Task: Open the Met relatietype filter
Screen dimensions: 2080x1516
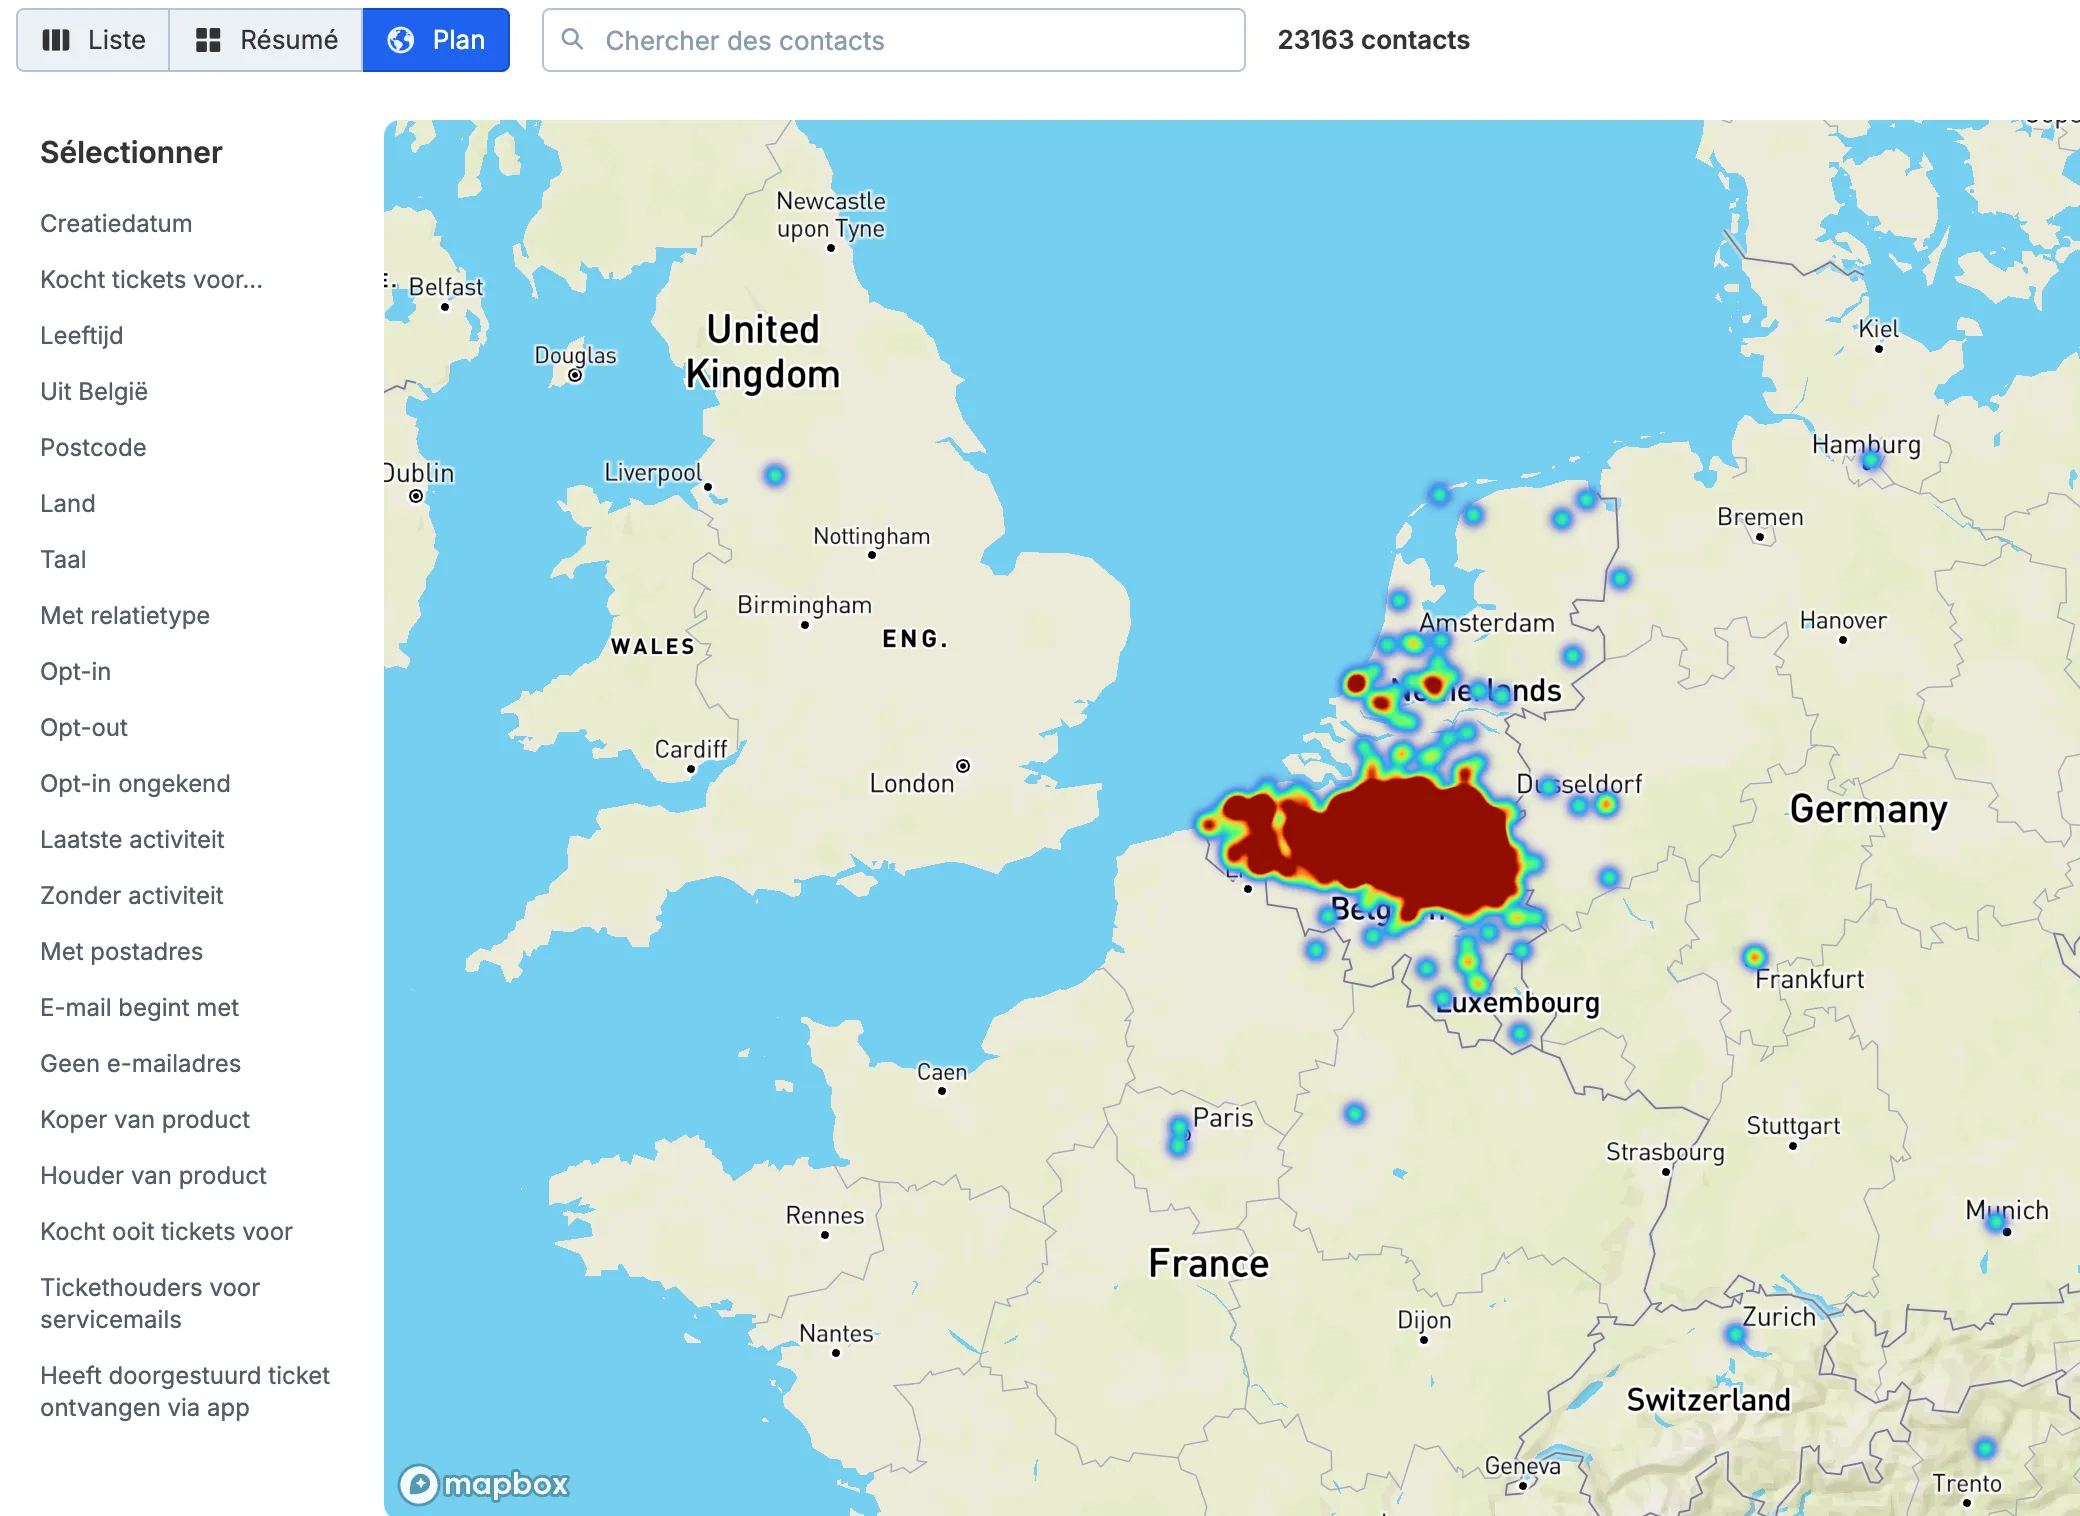Action: (125, 616)
